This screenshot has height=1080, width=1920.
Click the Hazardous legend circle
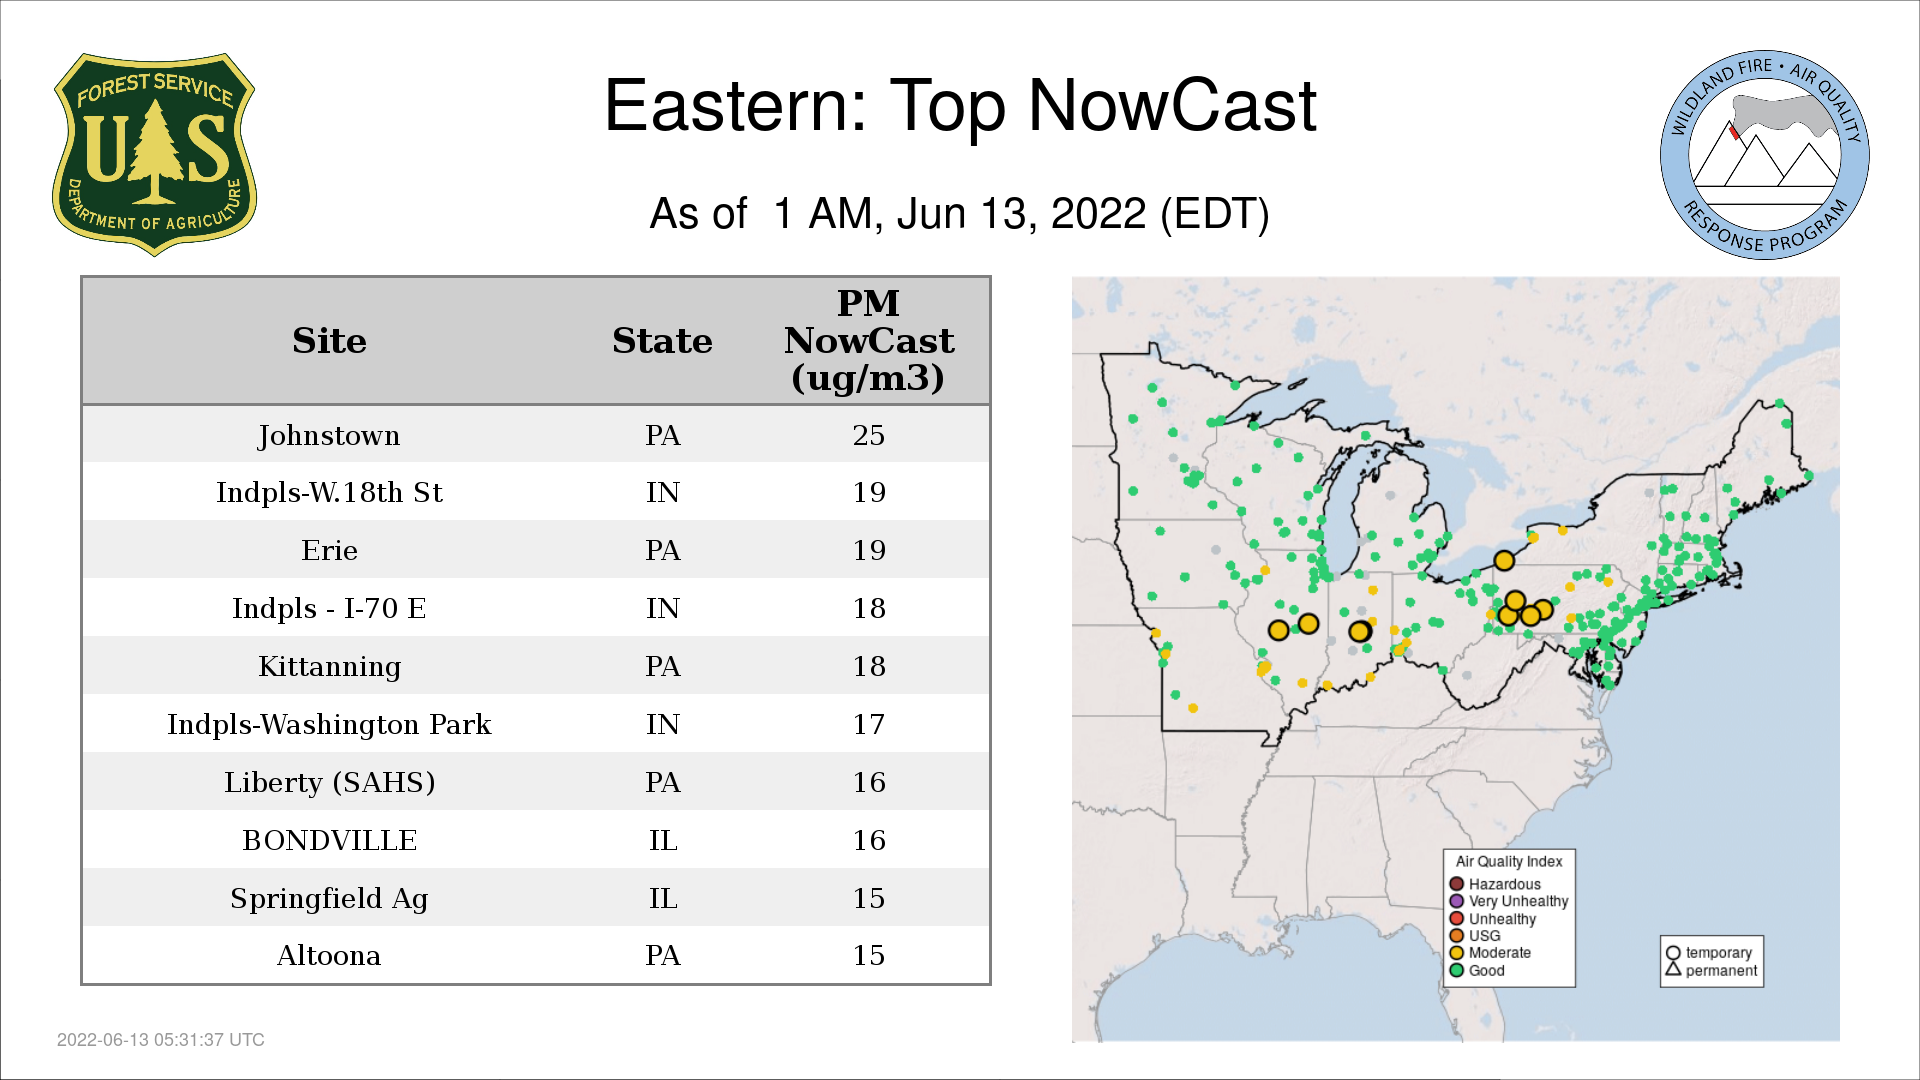[x=1456, y=884]
